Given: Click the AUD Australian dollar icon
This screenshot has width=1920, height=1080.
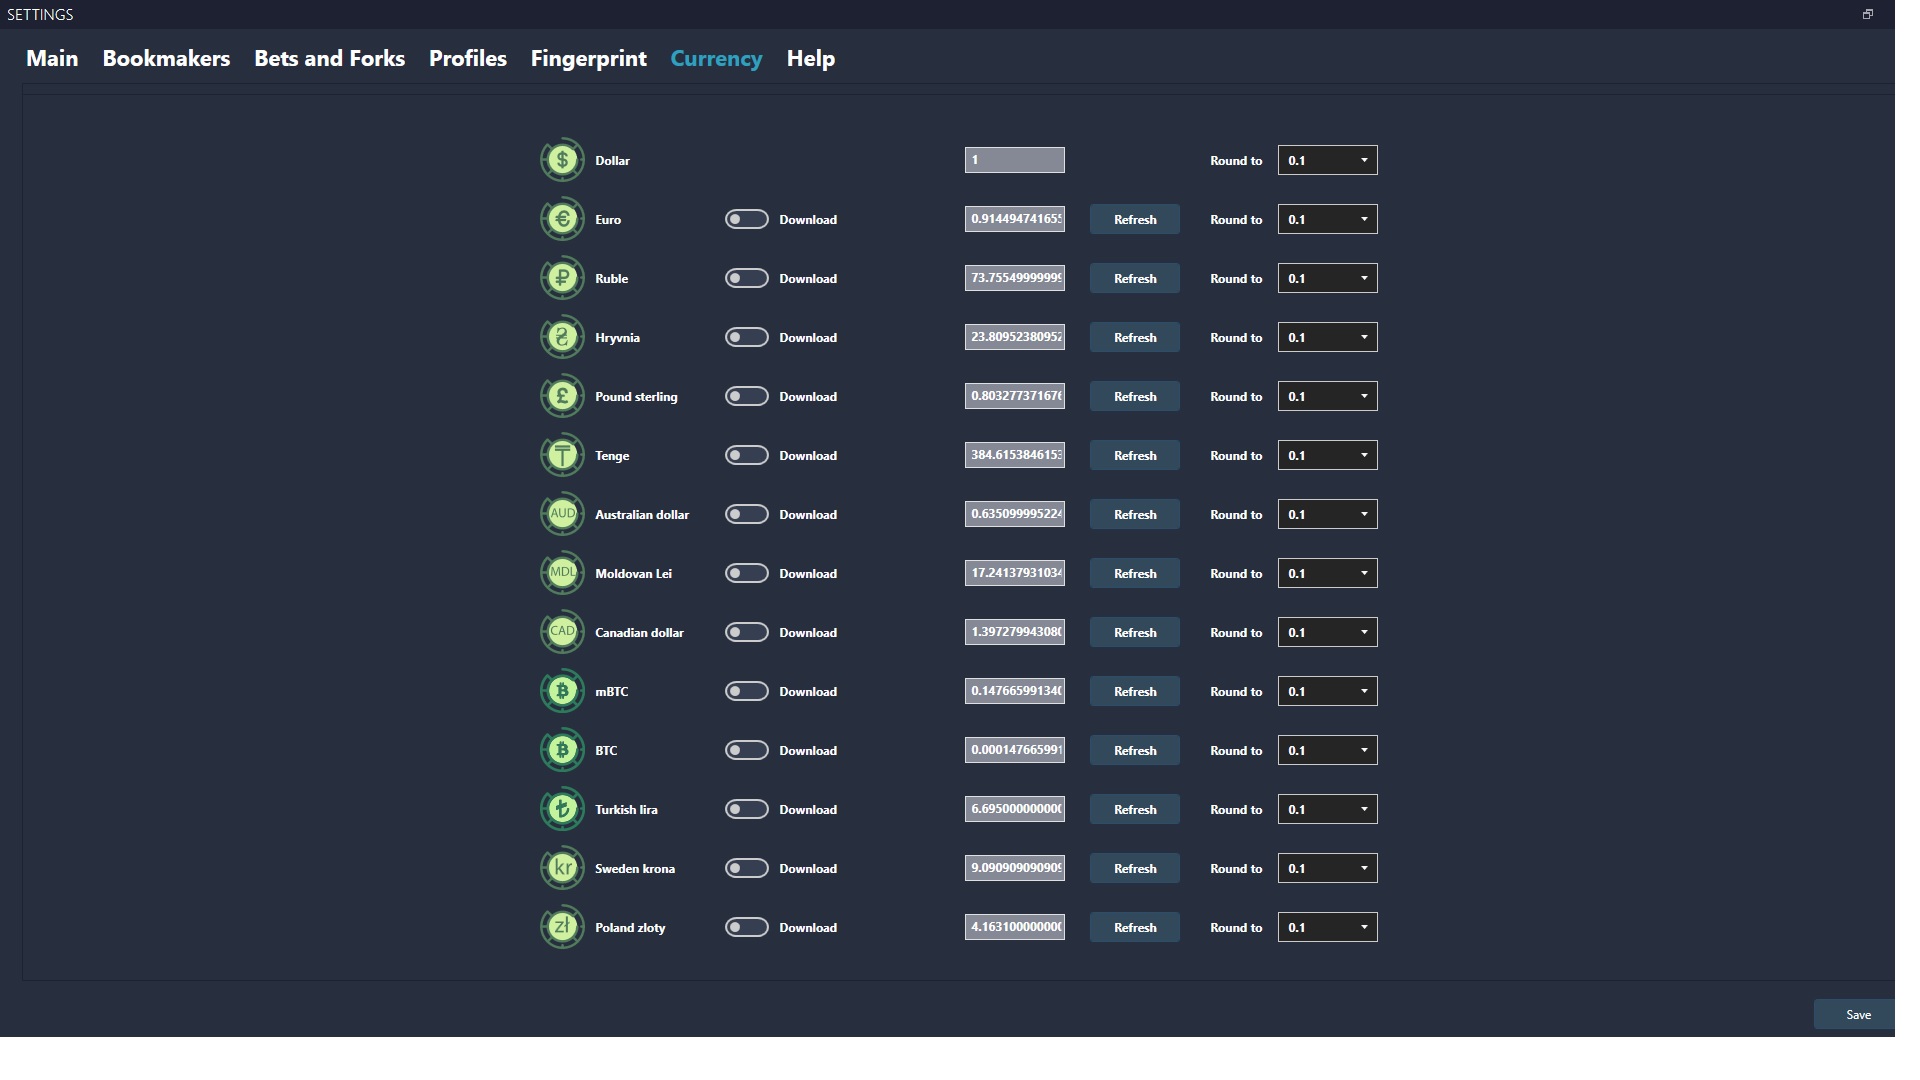Looking at the screenshot, I should click(562, 514).
